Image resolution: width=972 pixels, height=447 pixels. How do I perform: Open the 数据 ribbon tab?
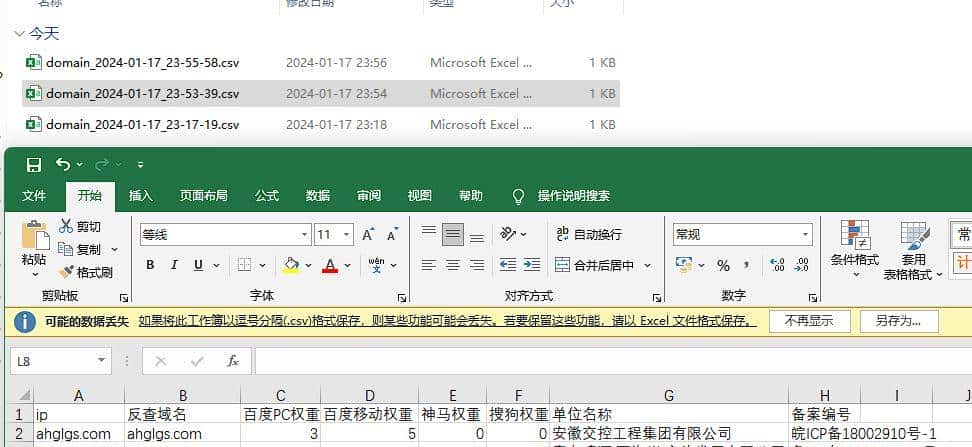click(x=318, y=196)
